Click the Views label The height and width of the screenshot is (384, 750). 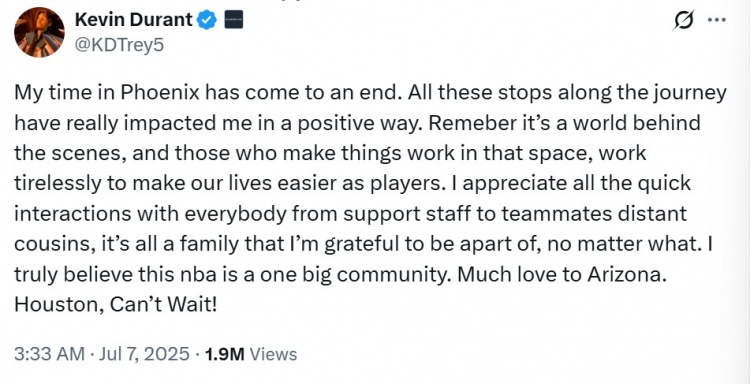(273, 354)
